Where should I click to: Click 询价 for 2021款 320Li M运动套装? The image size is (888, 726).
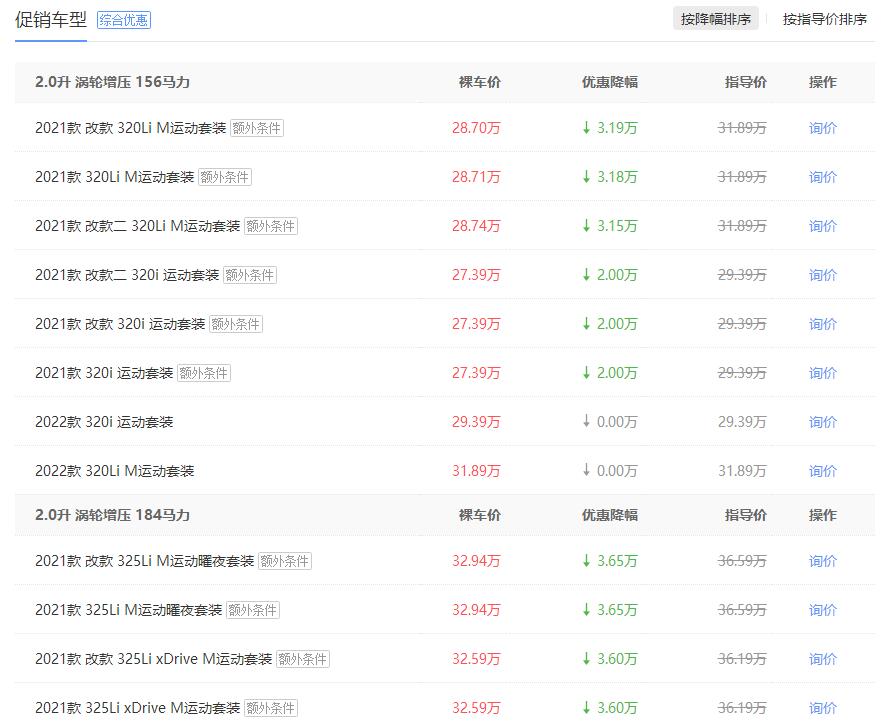pos(822,177)
